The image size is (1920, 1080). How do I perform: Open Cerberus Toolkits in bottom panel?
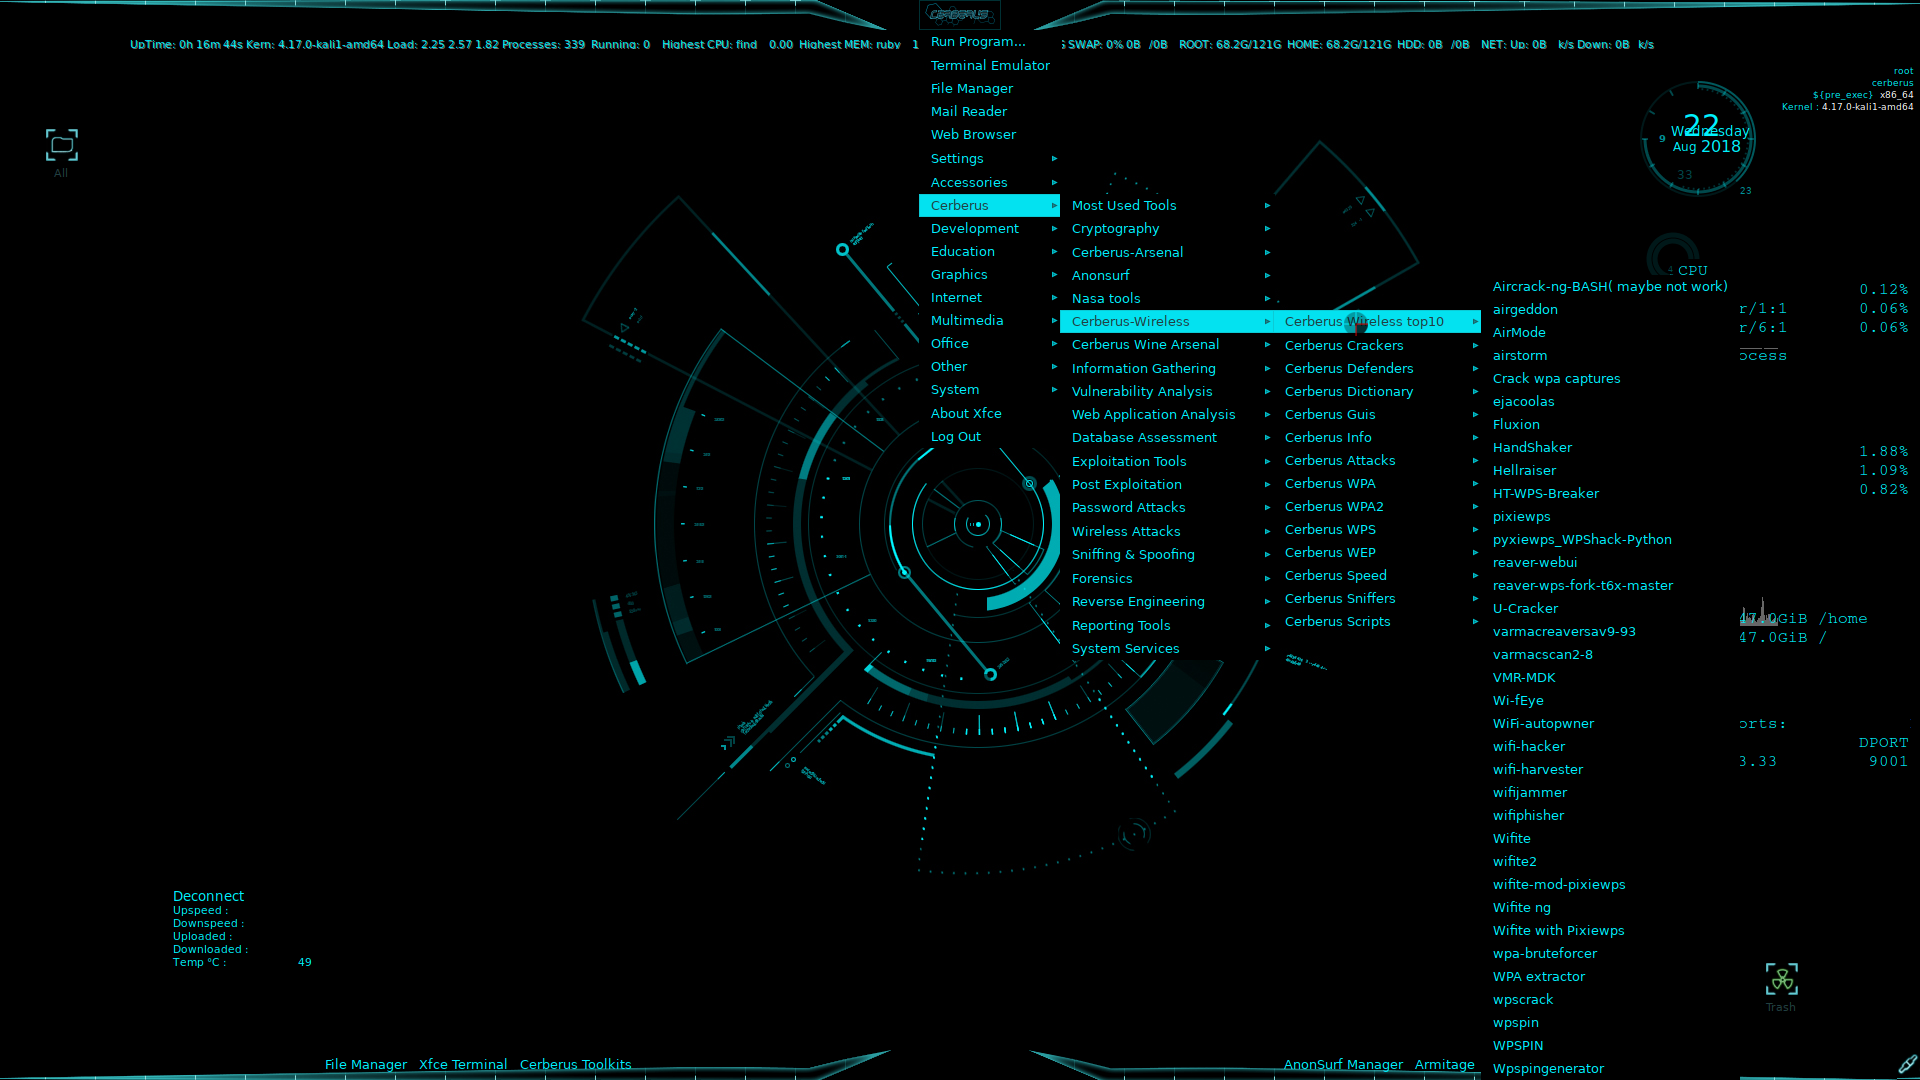[575, 1064]
